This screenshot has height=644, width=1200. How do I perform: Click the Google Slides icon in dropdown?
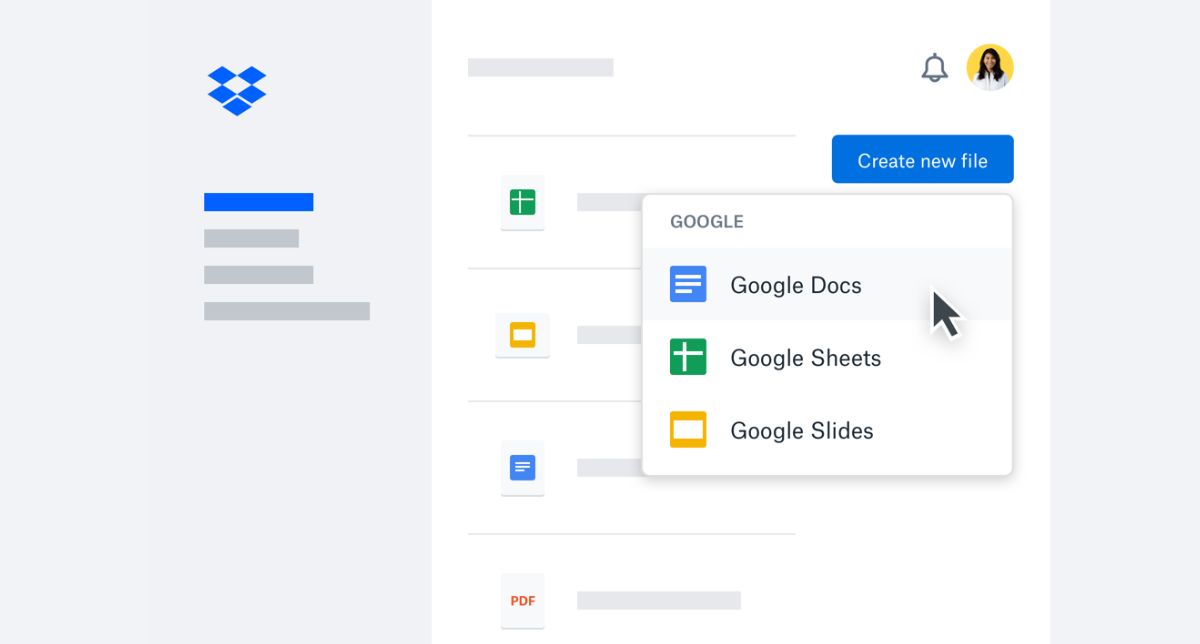tap(688, 430)
